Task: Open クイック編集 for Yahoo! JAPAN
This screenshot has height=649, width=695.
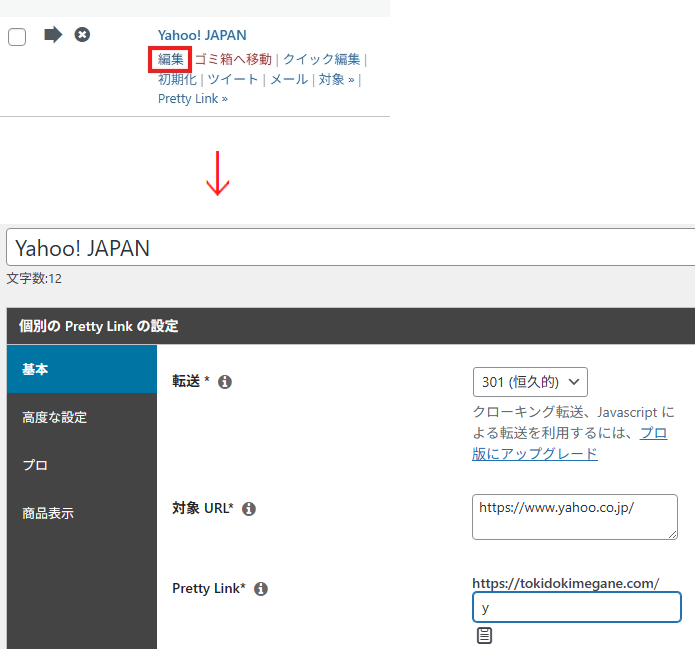Action: tap(321, 59)
